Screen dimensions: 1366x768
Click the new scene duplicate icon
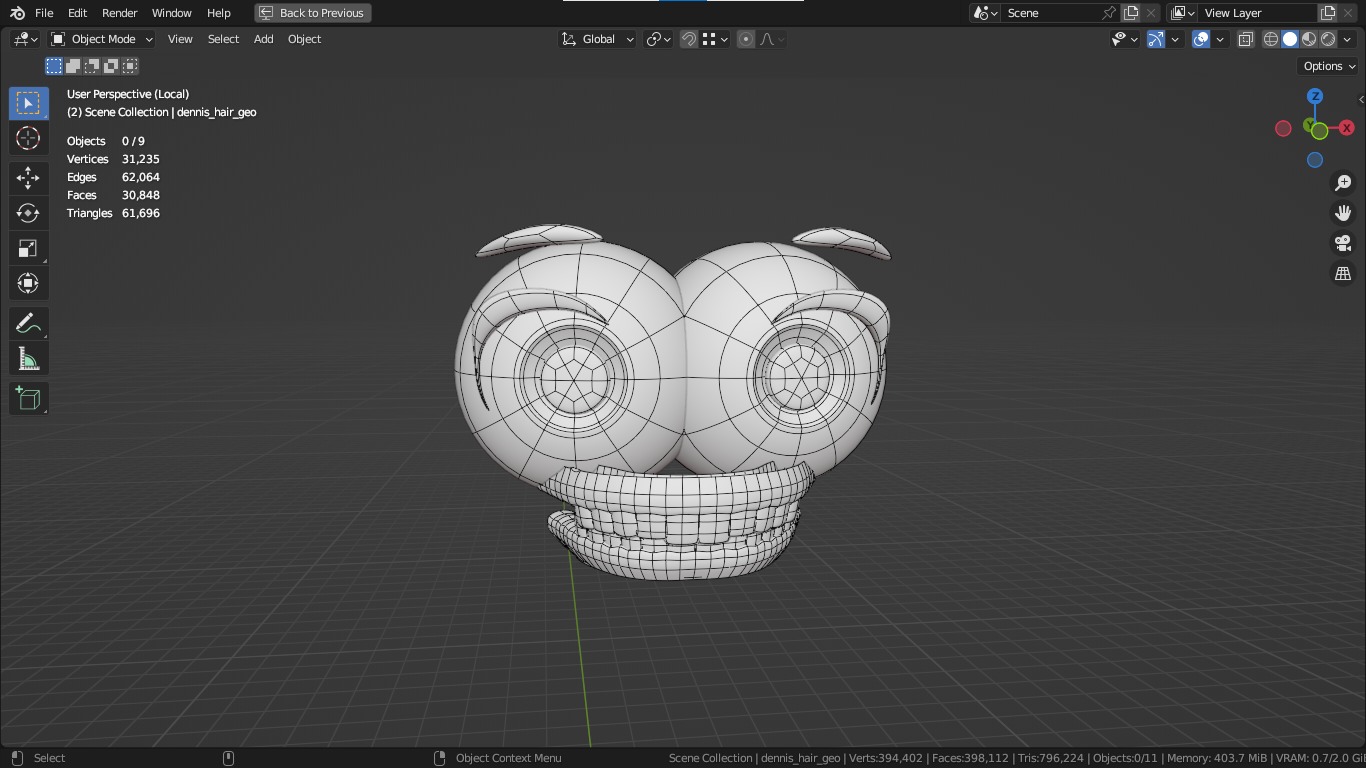(1131, 13)
